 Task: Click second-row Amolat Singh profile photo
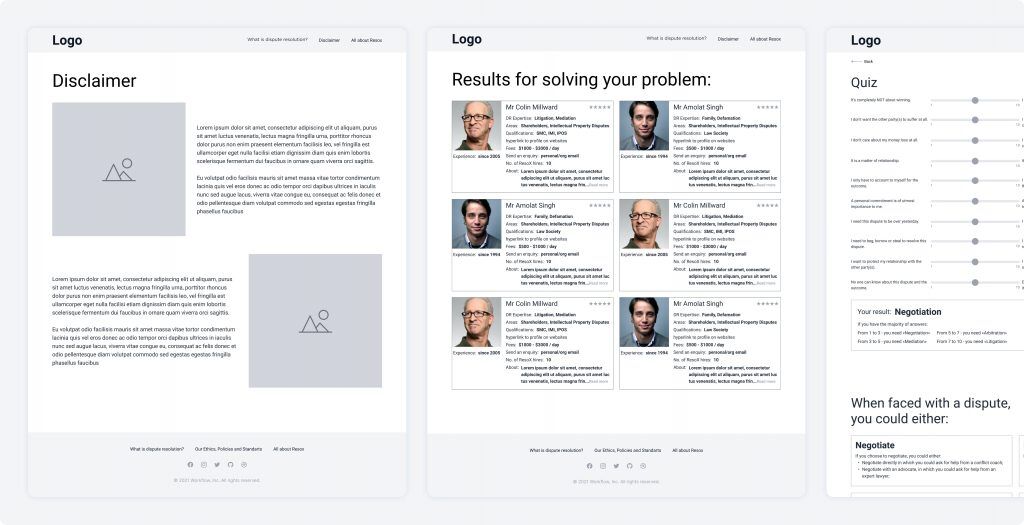[477, 224]
